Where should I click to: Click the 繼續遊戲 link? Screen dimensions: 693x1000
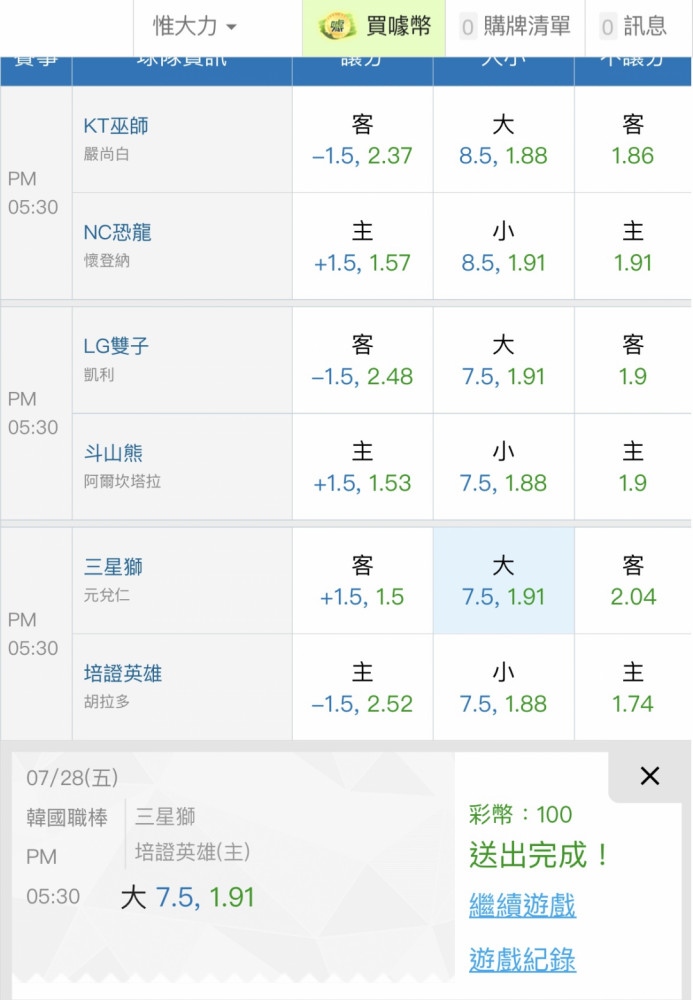coord(522,905)
